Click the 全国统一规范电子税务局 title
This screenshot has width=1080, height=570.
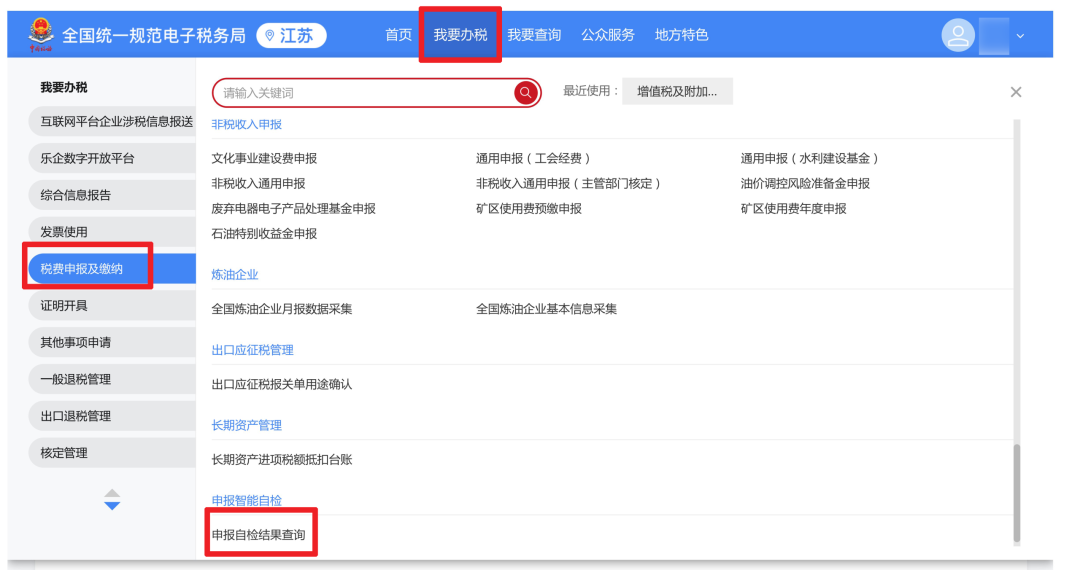point(154,36)
